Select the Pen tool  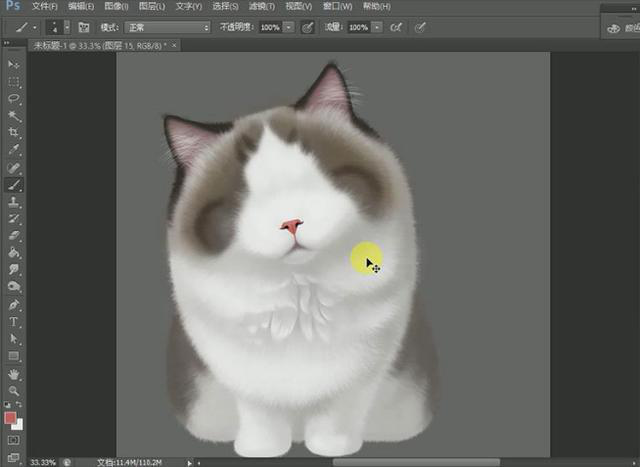tap(14, 304)
